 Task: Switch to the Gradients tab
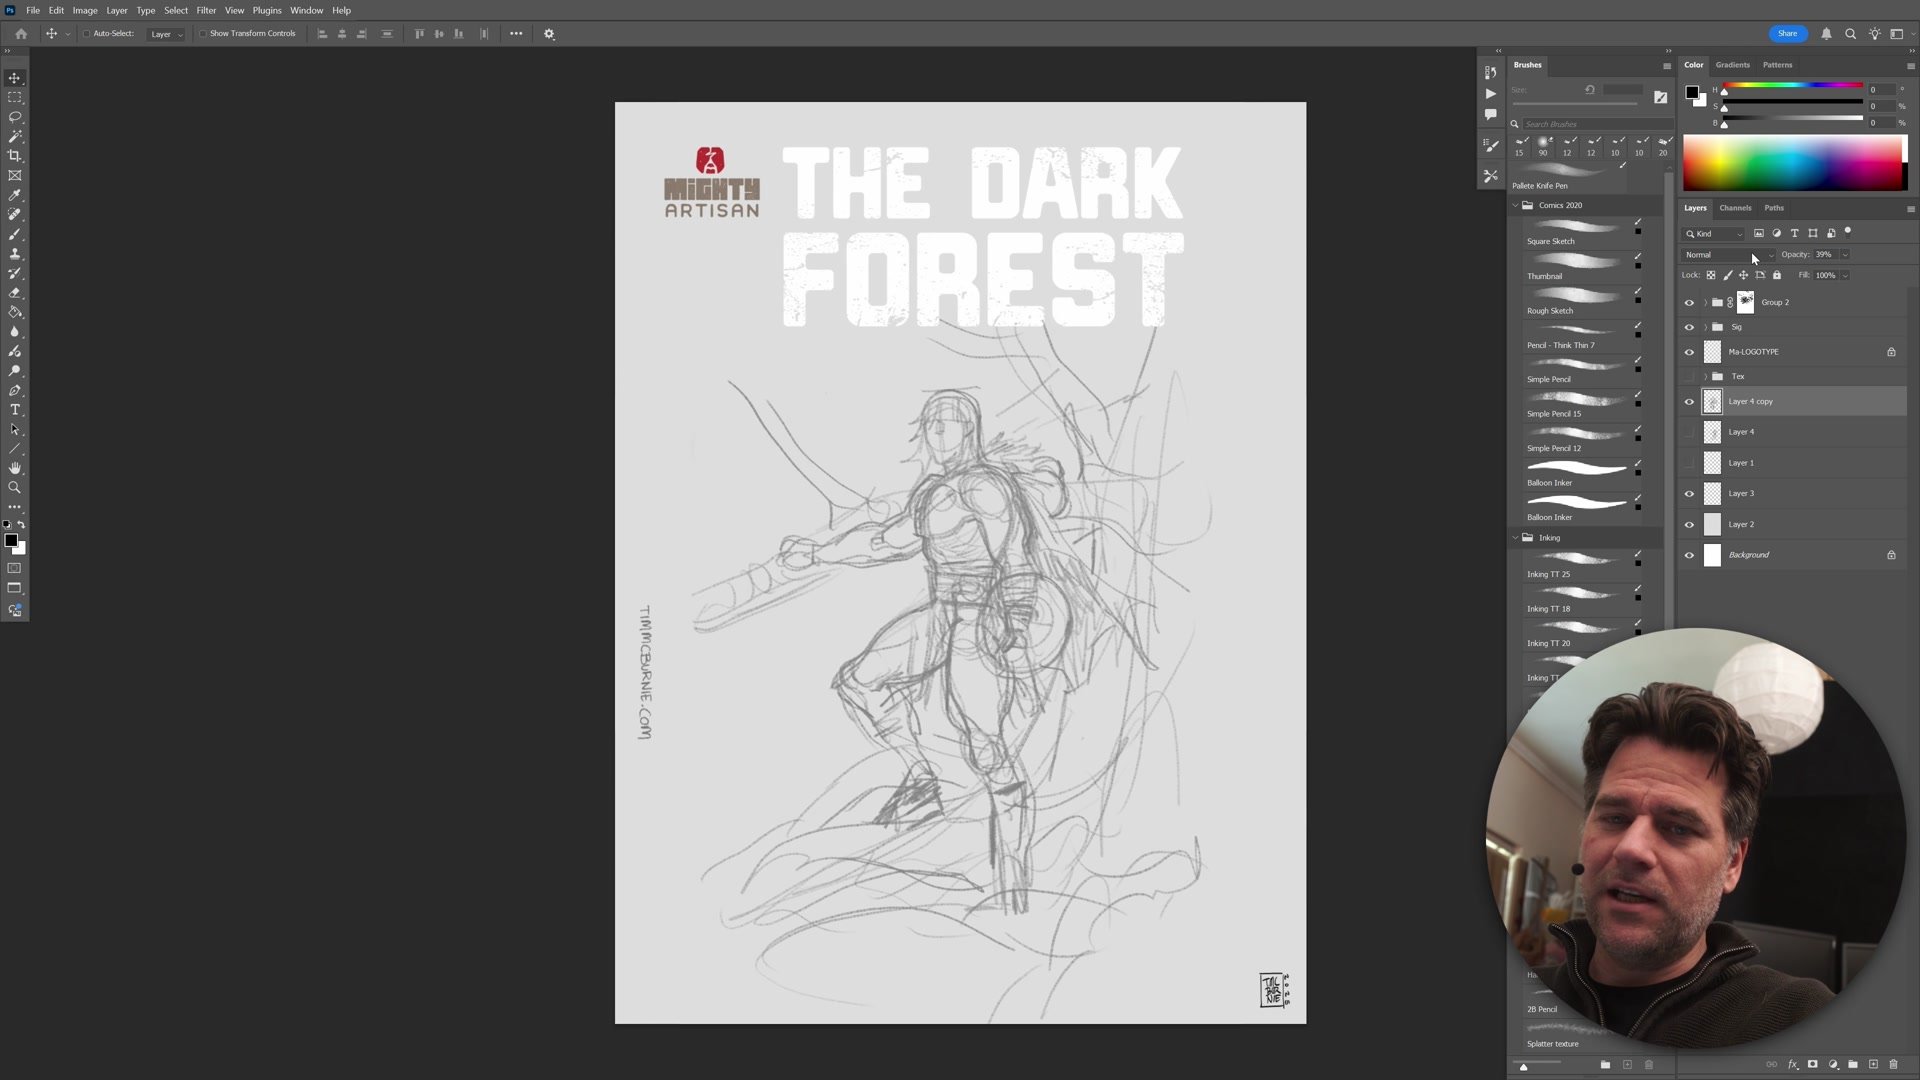click(x=1732, y=65)
